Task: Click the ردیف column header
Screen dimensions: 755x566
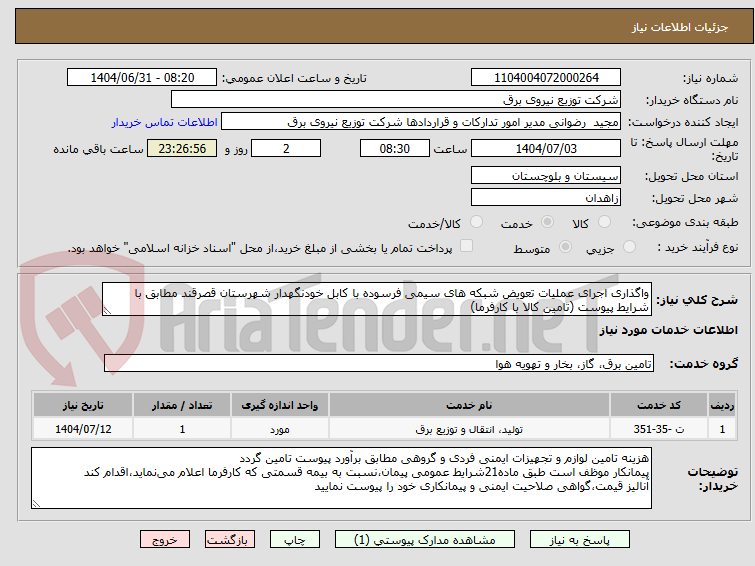Action: (x=722, y=405)
